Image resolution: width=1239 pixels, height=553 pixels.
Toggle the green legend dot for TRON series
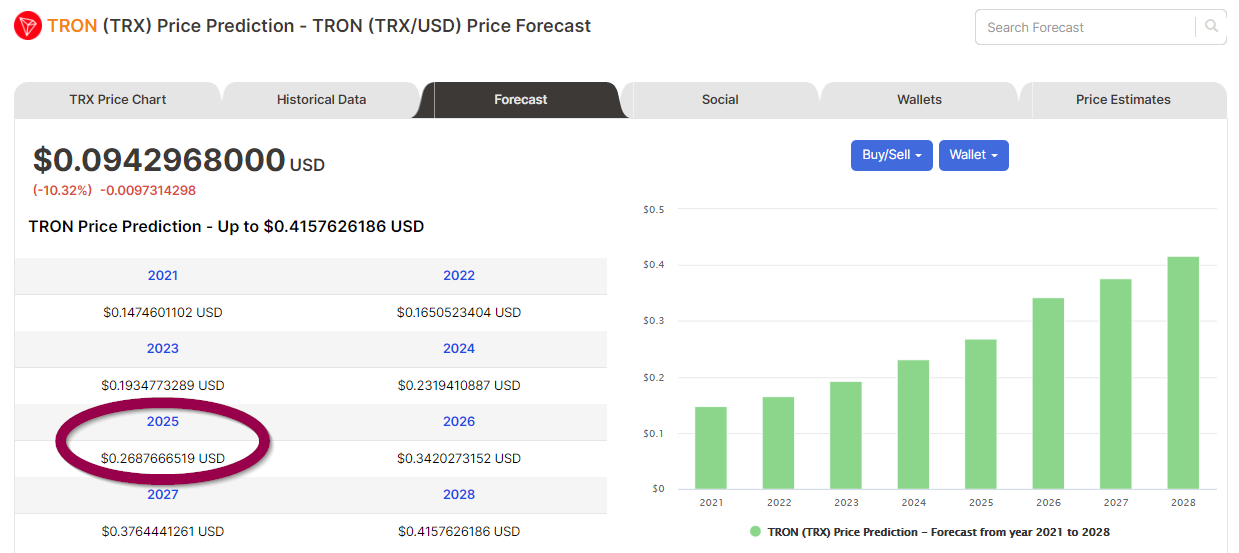coord(755,532)
